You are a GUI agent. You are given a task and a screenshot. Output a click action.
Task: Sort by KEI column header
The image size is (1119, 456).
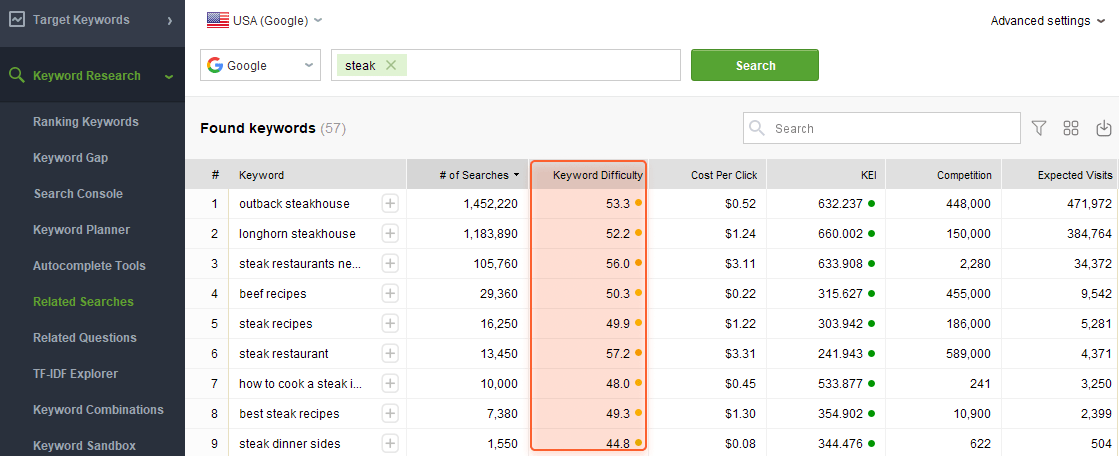coord(826,175)
